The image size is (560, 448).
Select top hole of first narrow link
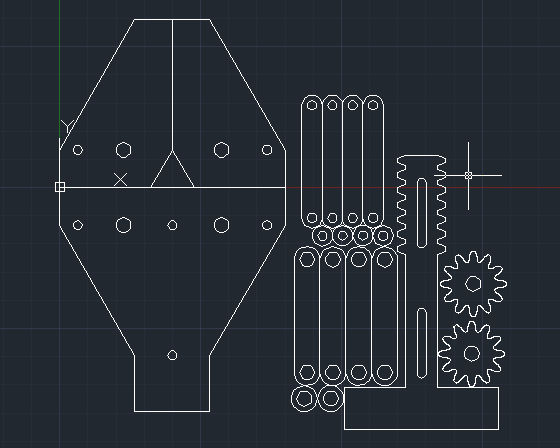[312, 105]
